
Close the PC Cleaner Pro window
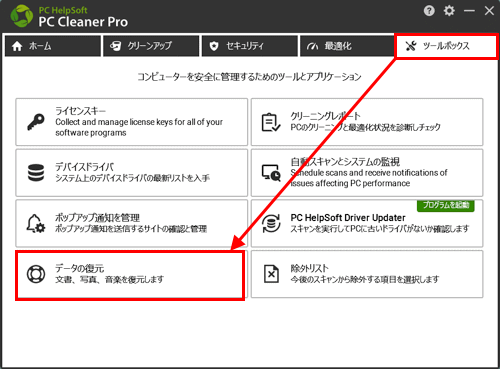click(489, 11)
